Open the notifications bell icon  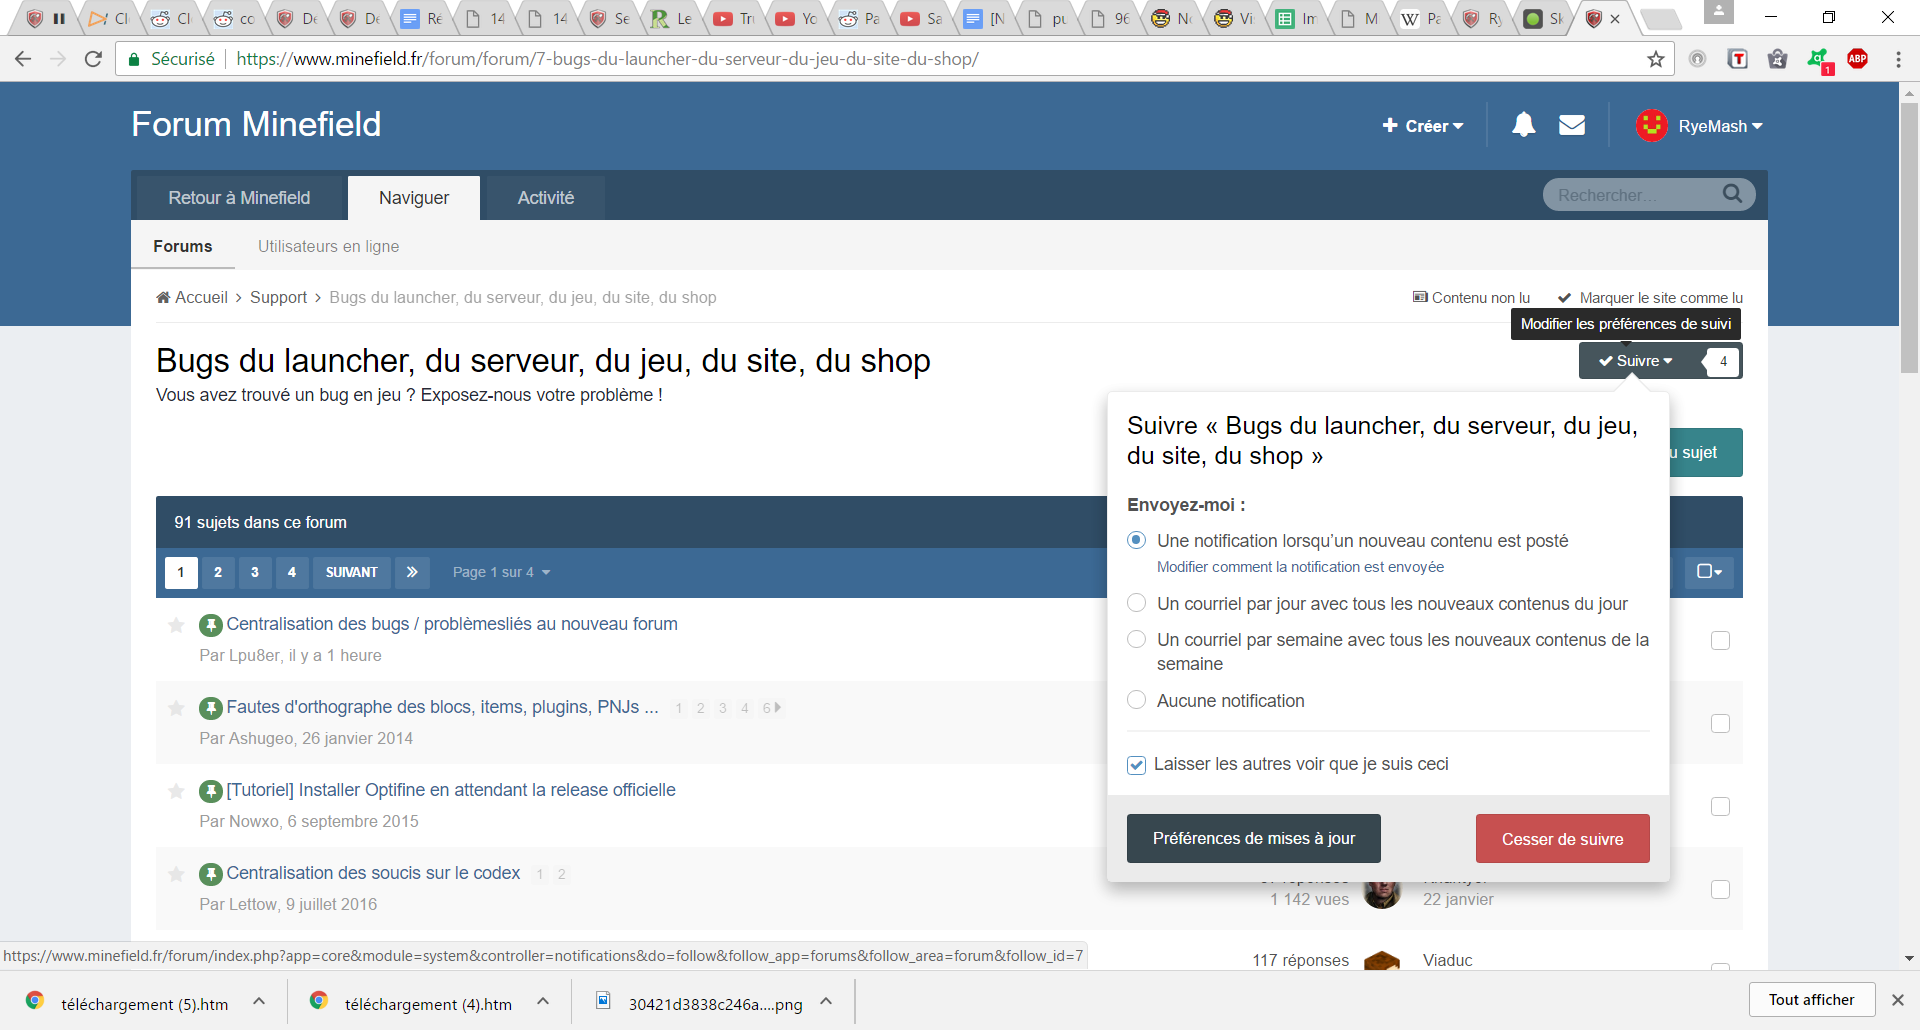pyautogui.click(x=1523, y=125)
